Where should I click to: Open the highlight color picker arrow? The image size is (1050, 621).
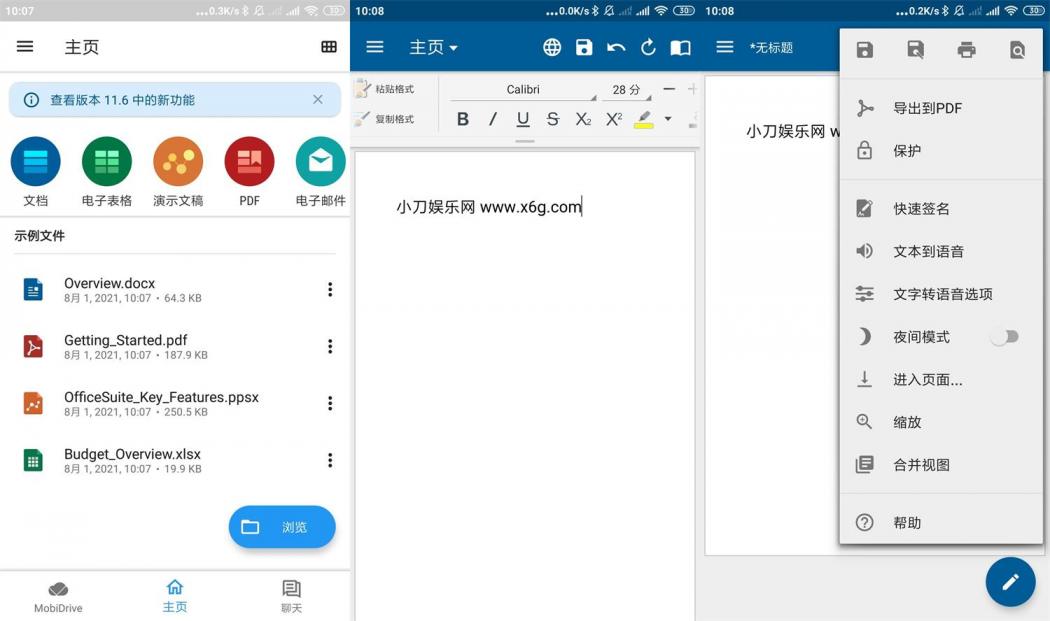[x=668, y=118]
